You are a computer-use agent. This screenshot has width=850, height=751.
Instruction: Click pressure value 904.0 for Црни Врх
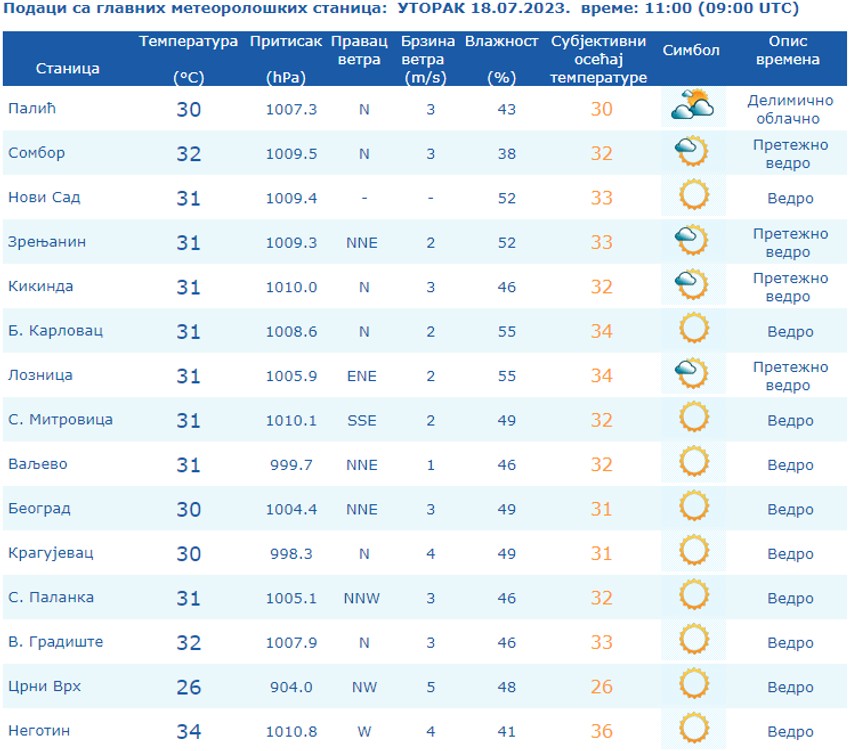point(291,687)
